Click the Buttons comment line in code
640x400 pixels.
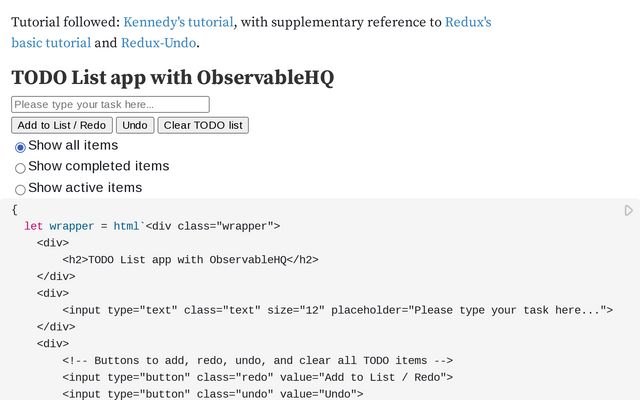258,361
